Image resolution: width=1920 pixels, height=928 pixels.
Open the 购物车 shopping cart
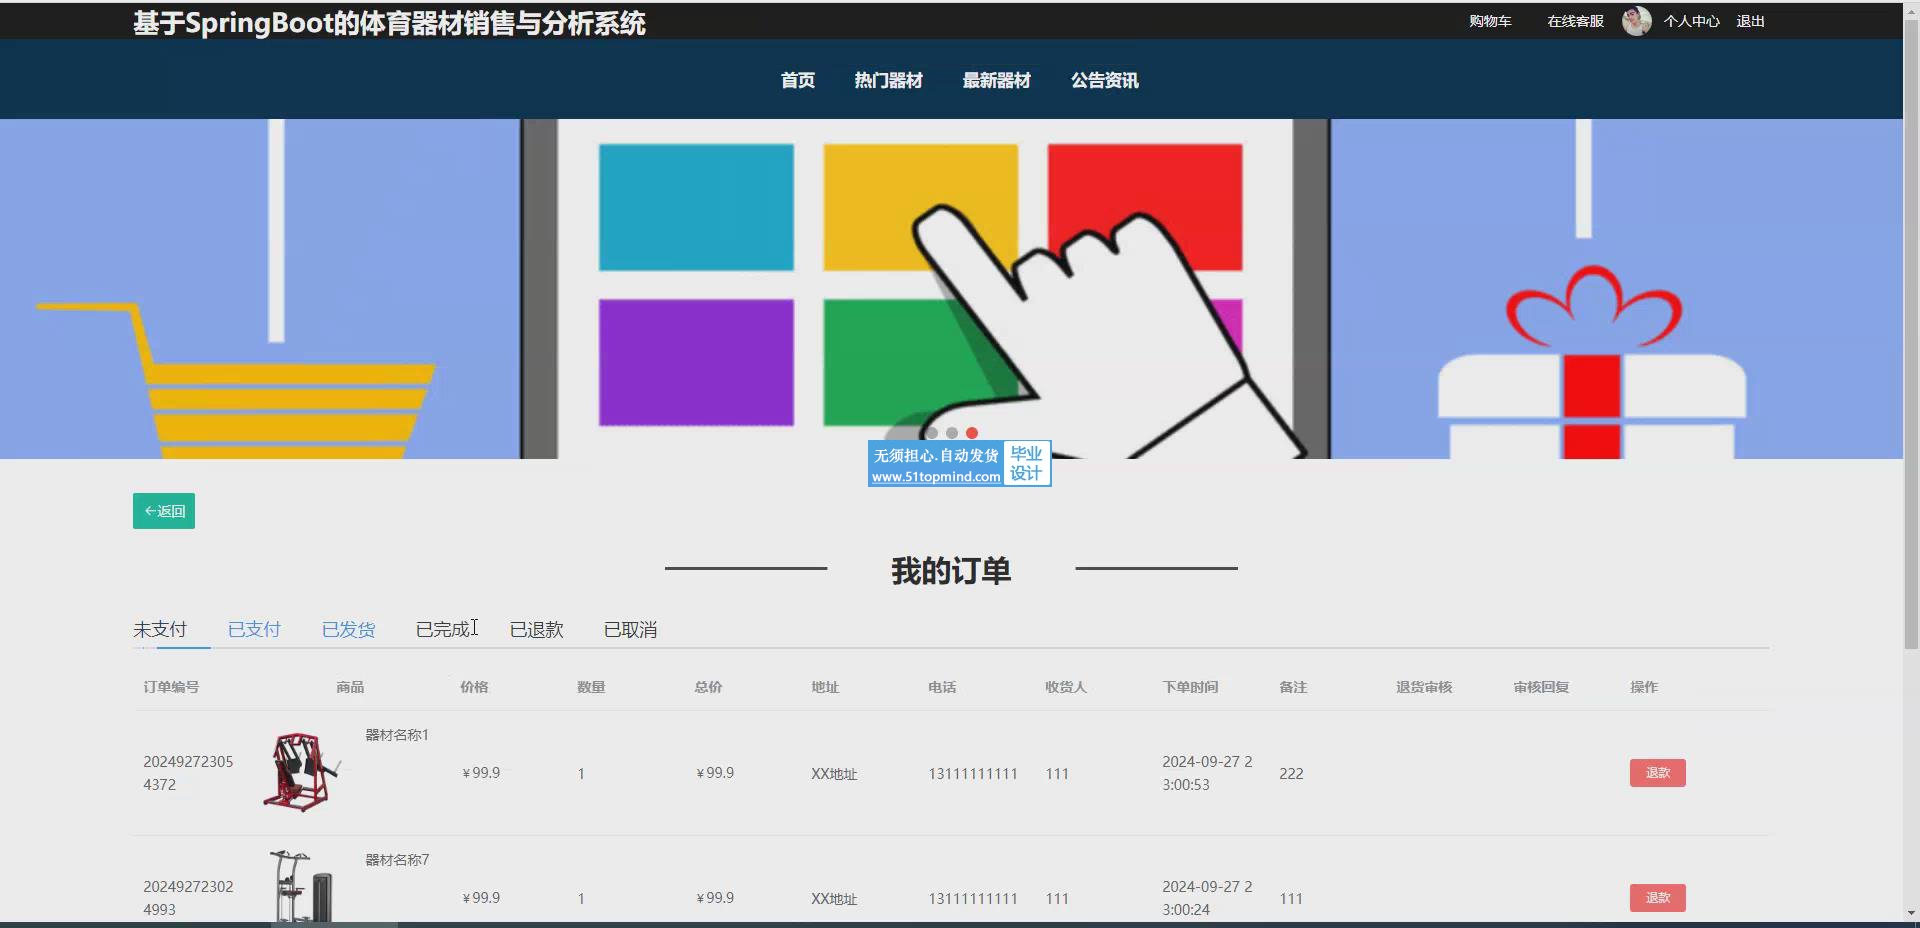[1490, 21]
